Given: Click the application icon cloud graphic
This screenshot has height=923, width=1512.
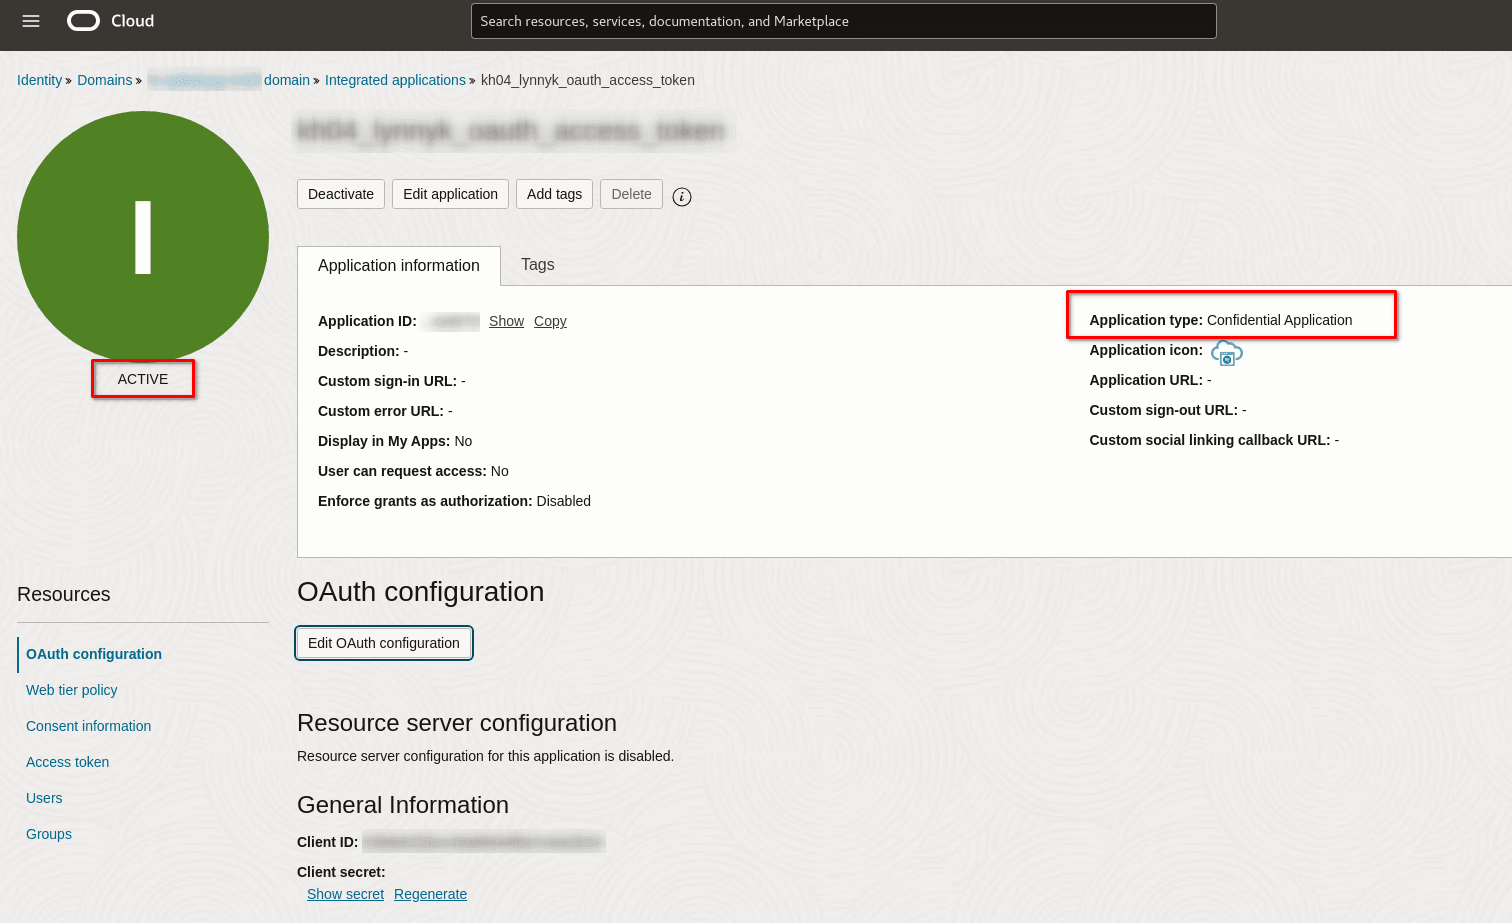Looking at the screenshot, I should (x=1227, y=352).
